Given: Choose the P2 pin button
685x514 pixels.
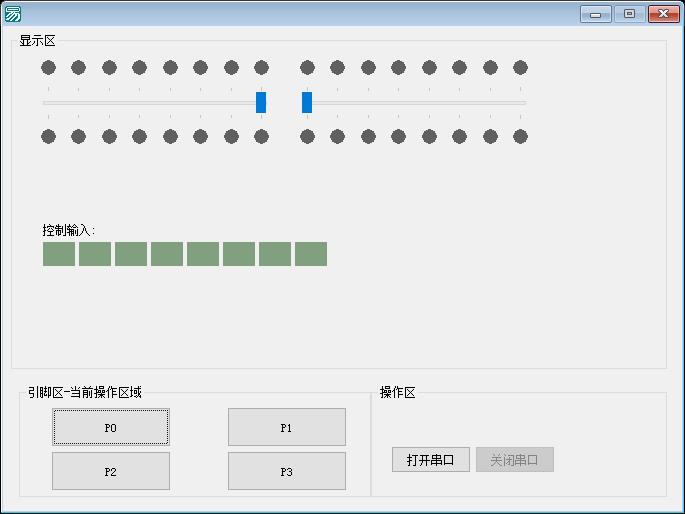Looking at the screenshot, I should click(111, 471).
